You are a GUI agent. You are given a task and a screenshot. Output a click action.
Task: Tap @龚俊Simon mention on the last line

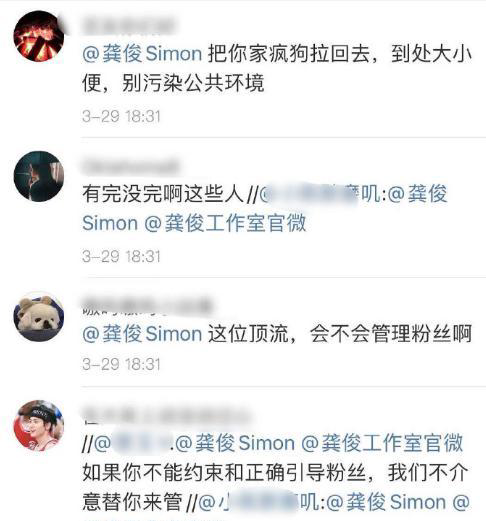pos(386,503)
